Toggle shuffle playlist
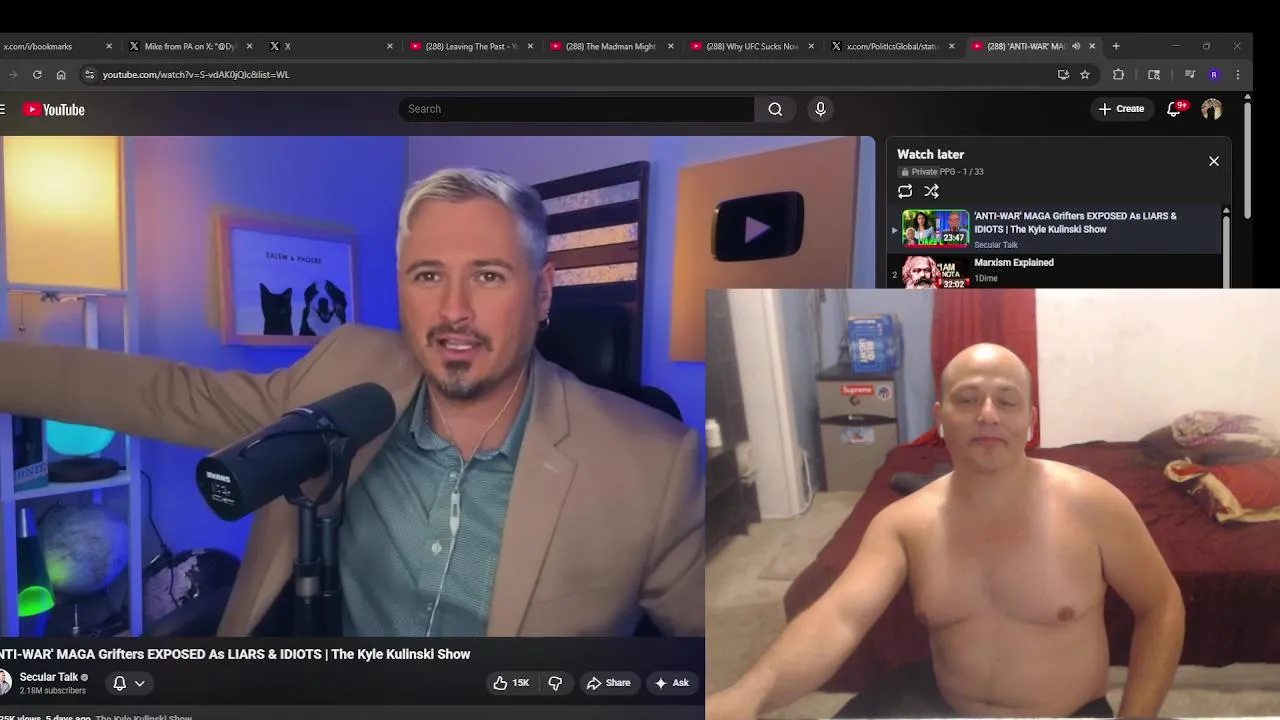The width and height of the screenshot is (1280, 720). [932, 191]
